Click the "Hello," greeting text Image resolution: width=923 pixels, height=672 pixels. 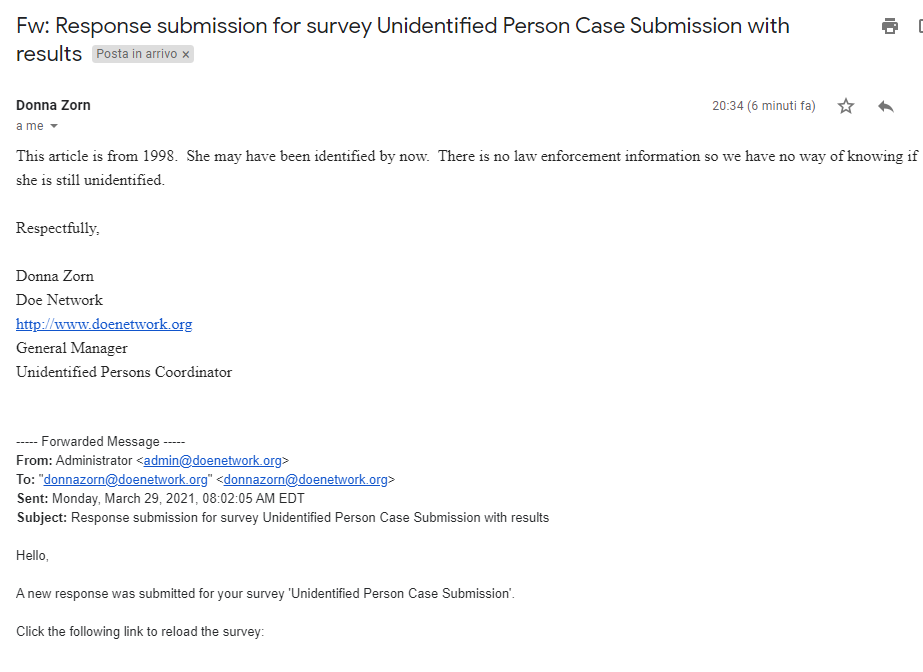[32, 555]
